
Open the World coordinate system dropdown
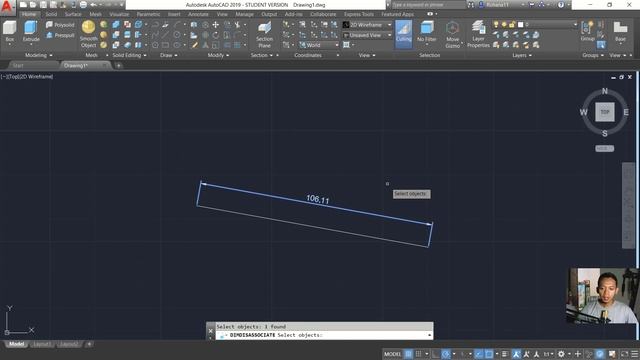(319, 45)
